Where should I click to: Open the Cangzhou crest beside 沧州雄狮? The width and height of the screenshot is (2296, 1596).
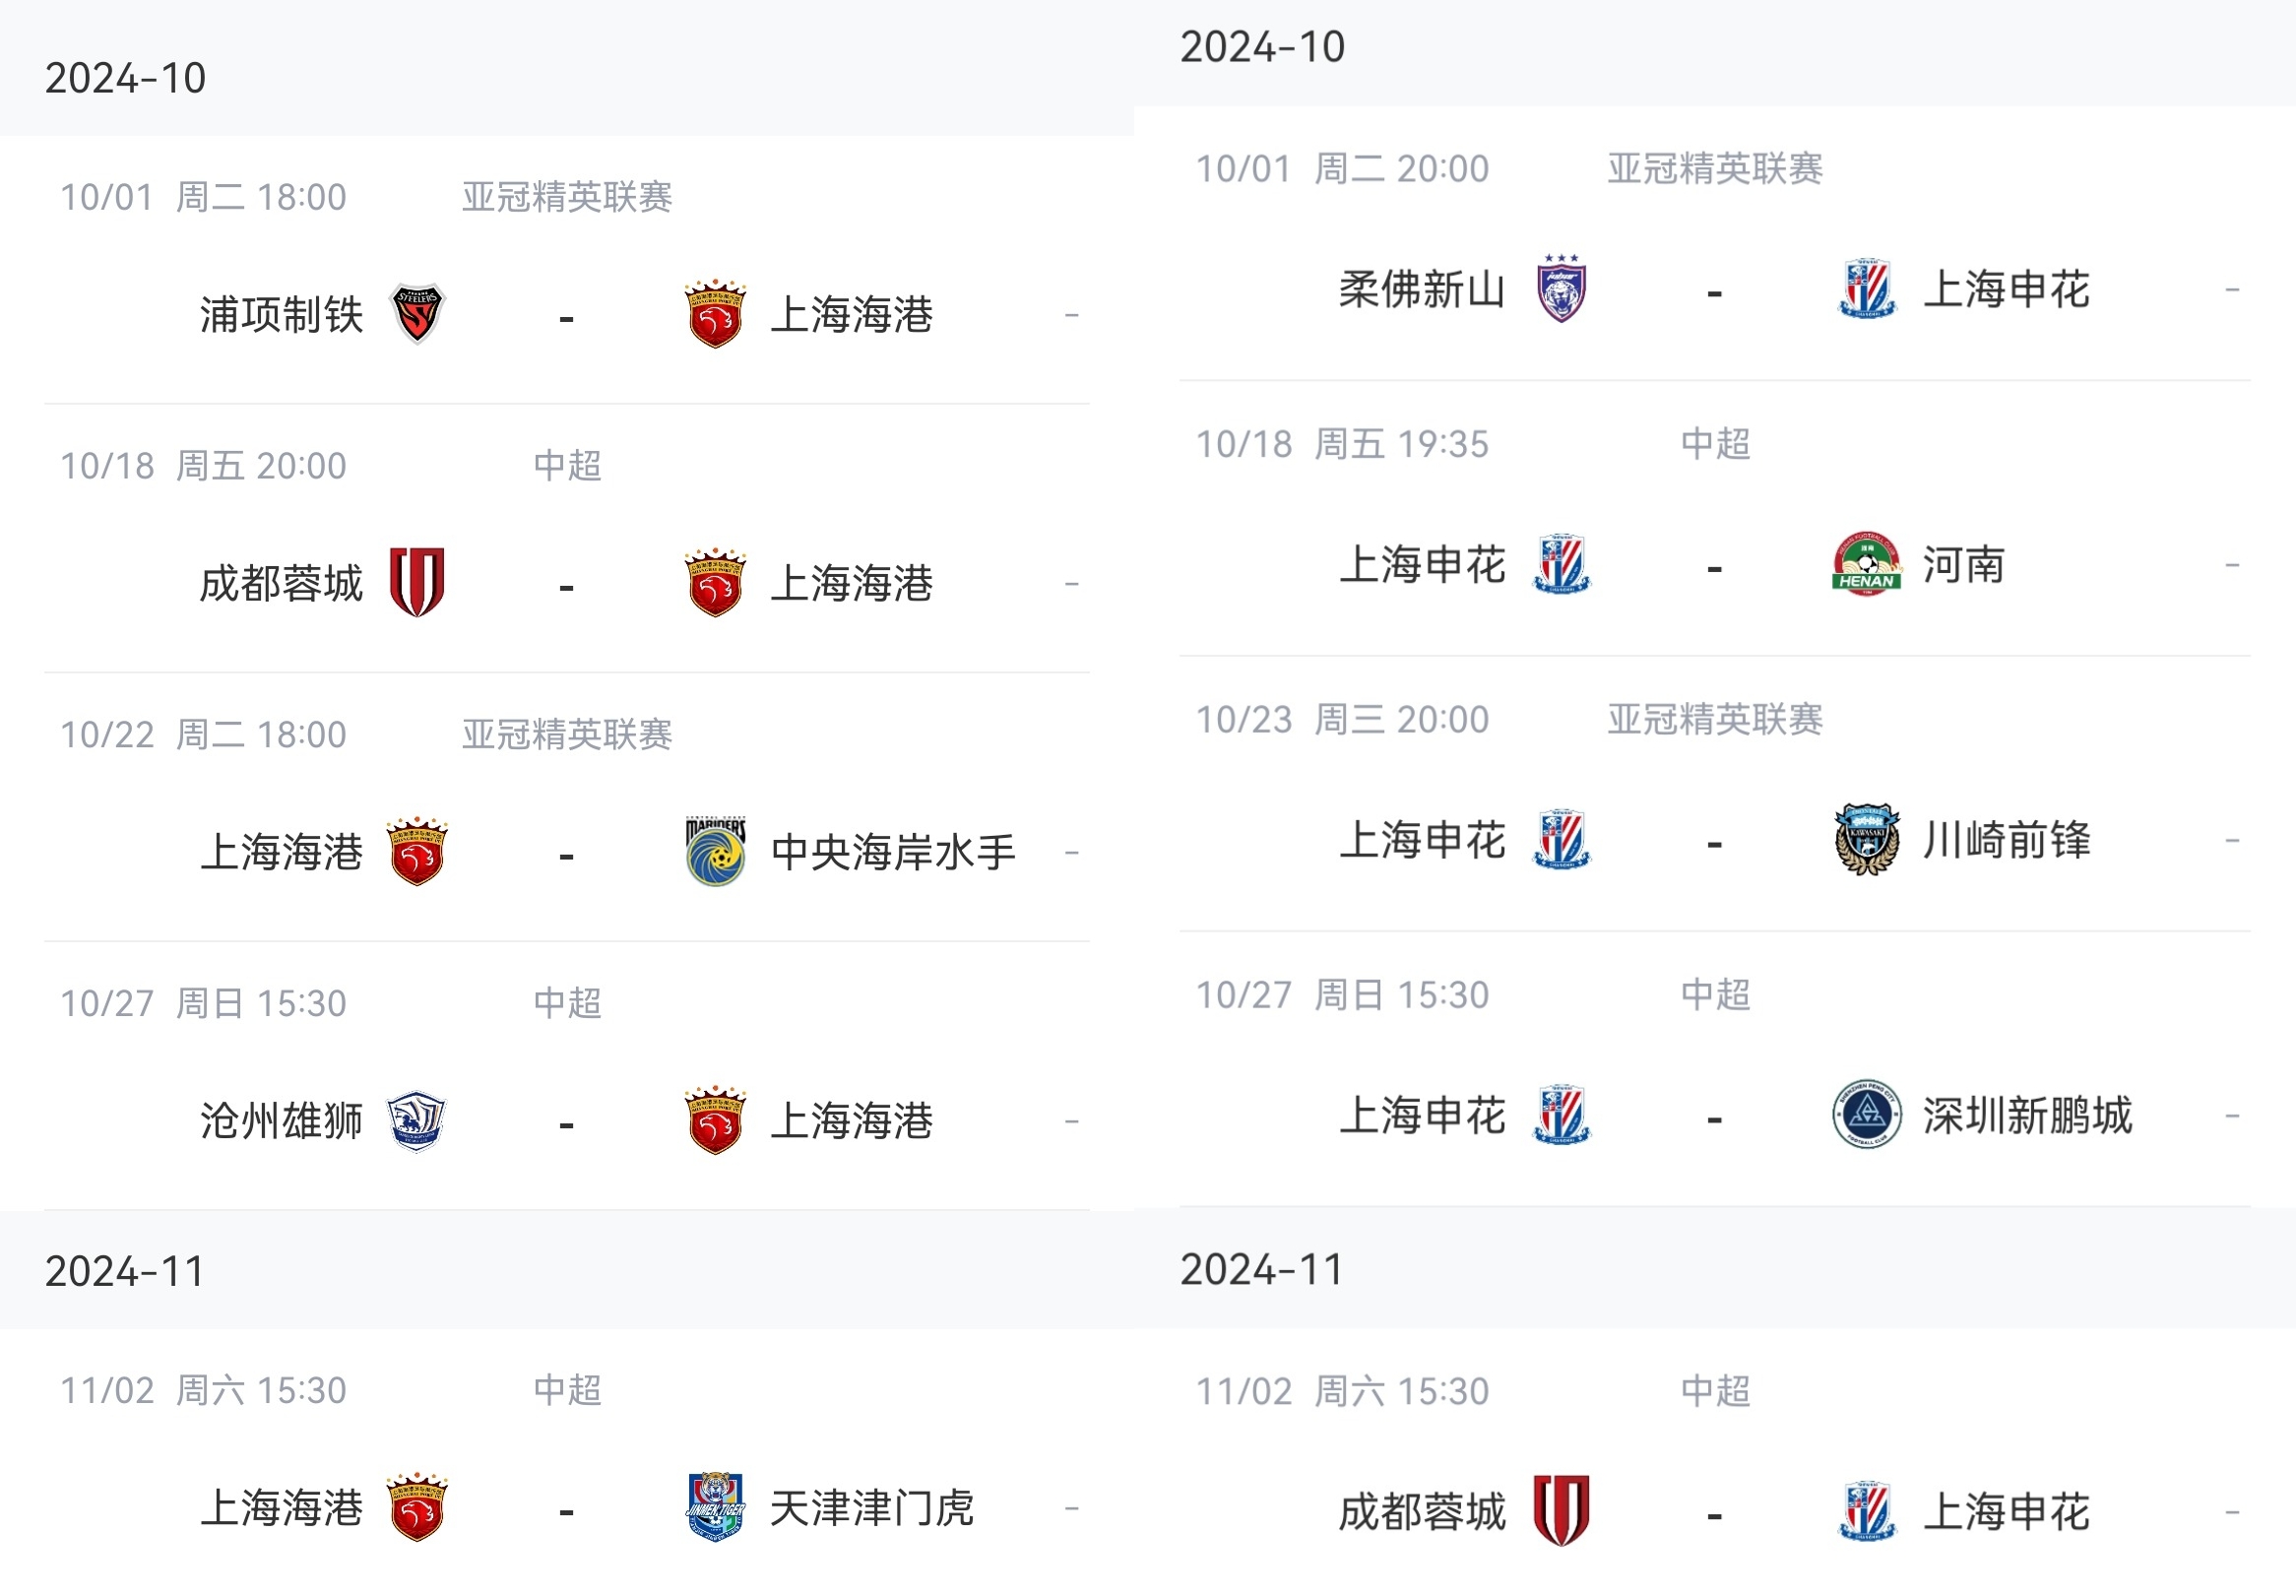pyautogui.click(x=416, y=1120)
